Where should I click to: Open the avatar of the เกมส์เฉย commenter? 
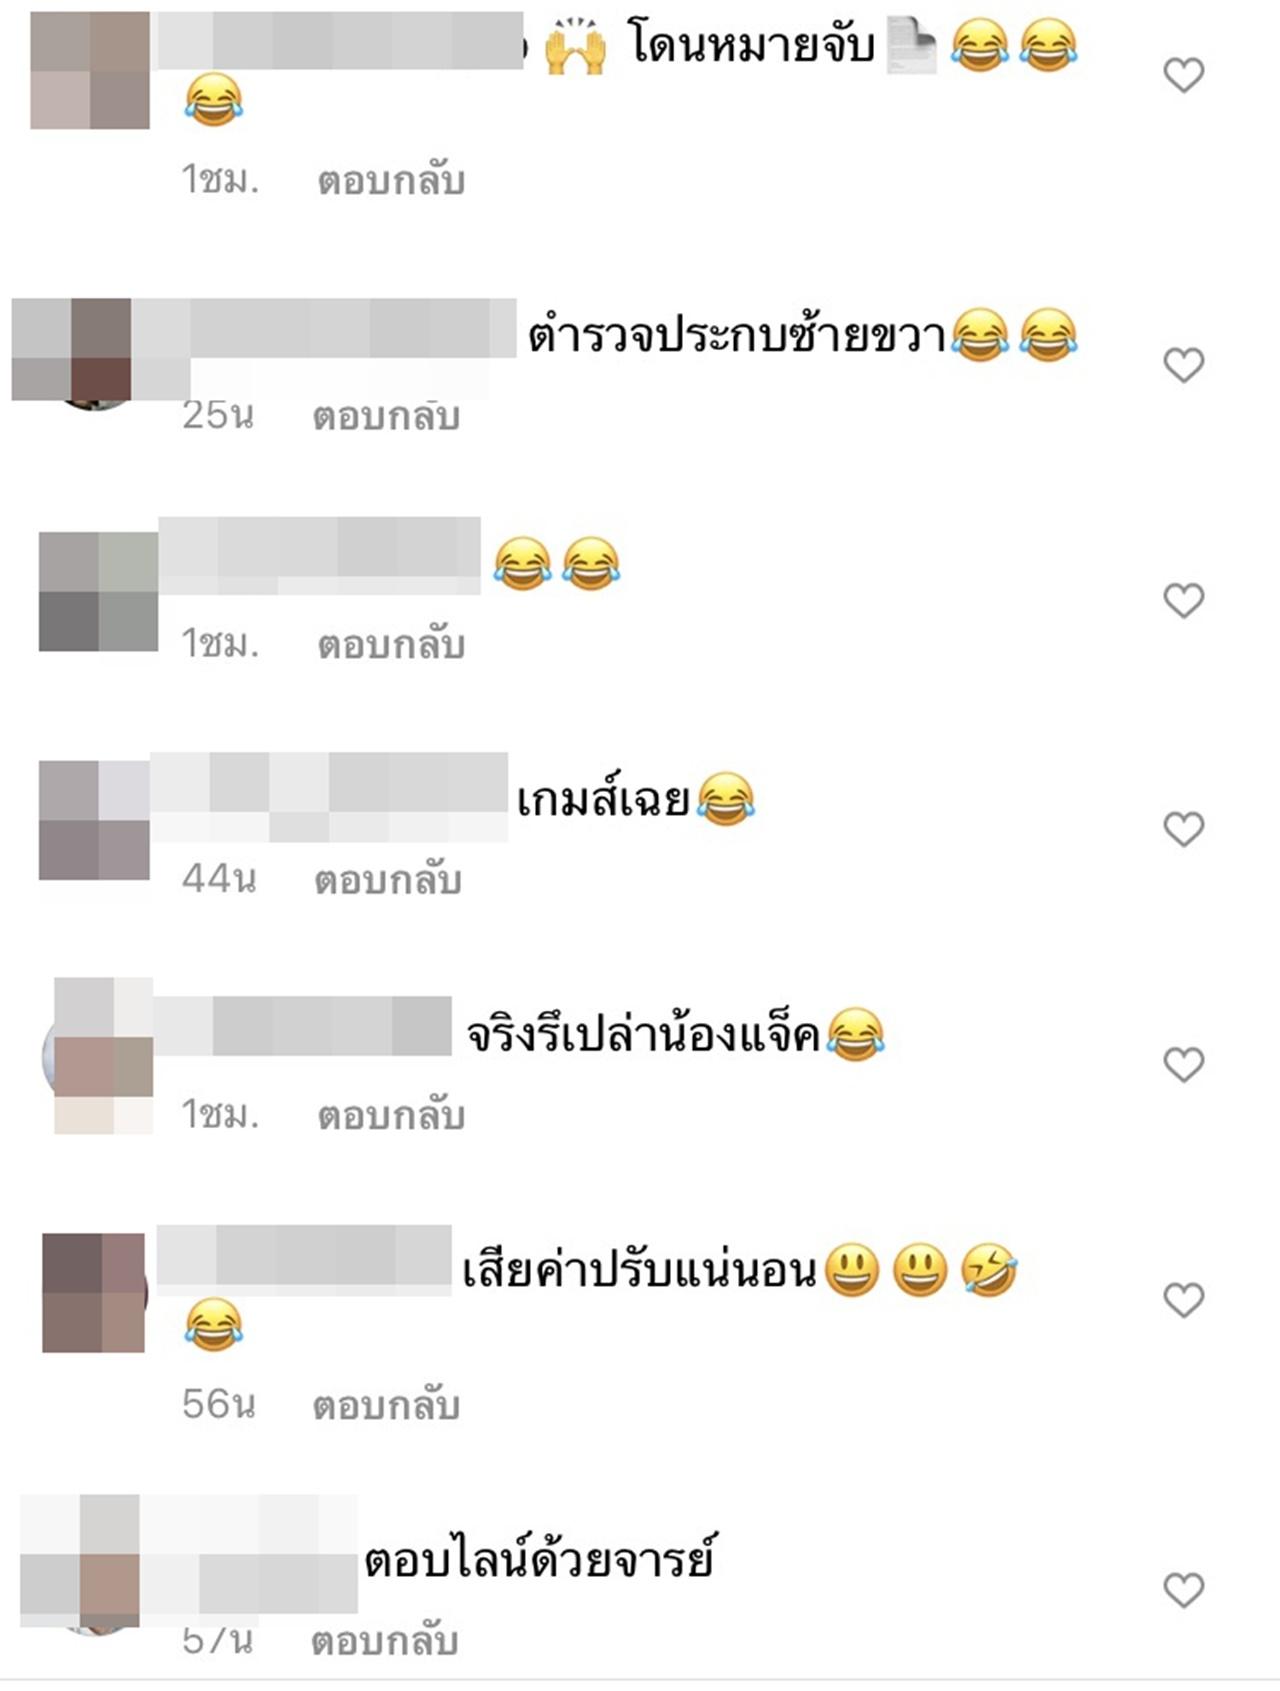click(x=94, y=820)
